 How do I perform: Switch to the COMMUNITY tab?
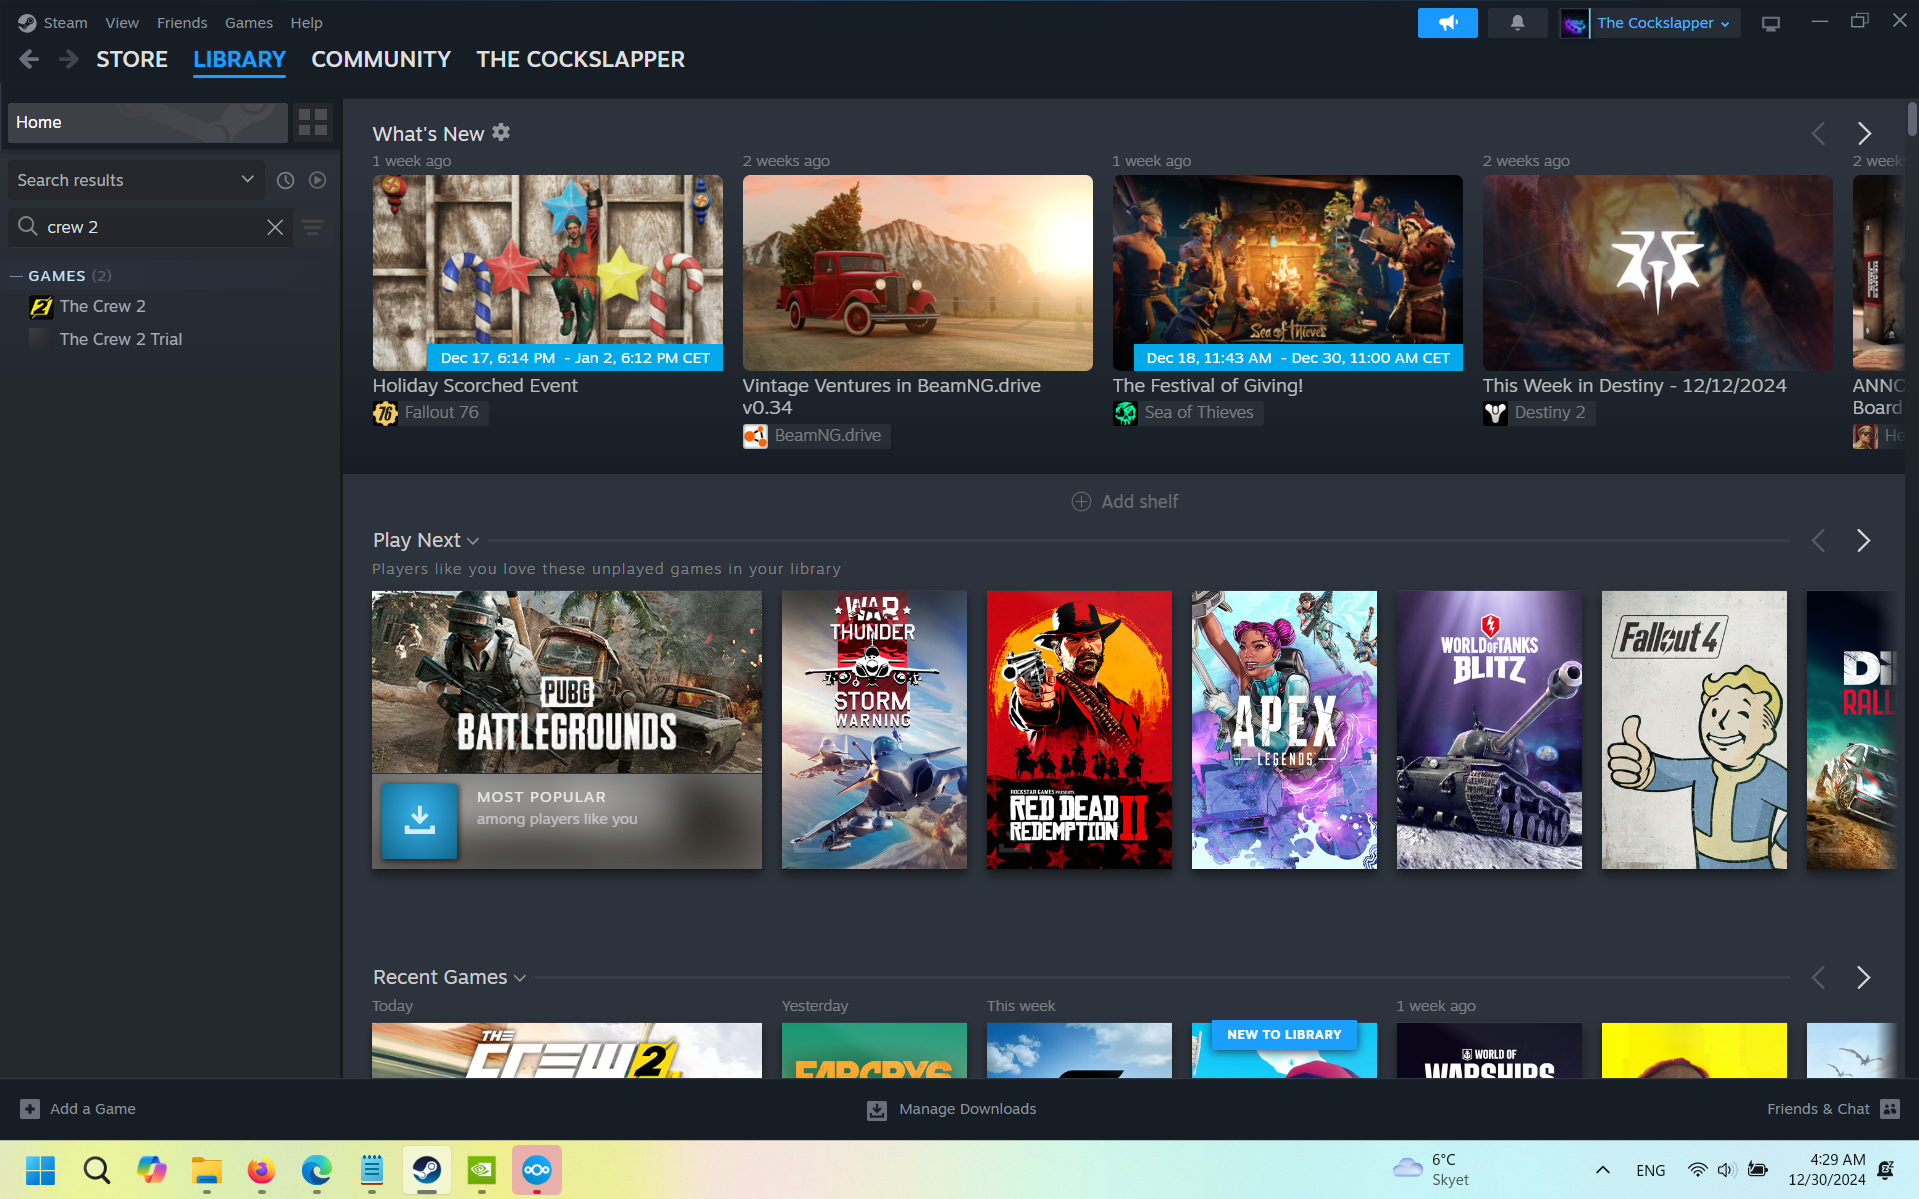[x=381, y=60]
